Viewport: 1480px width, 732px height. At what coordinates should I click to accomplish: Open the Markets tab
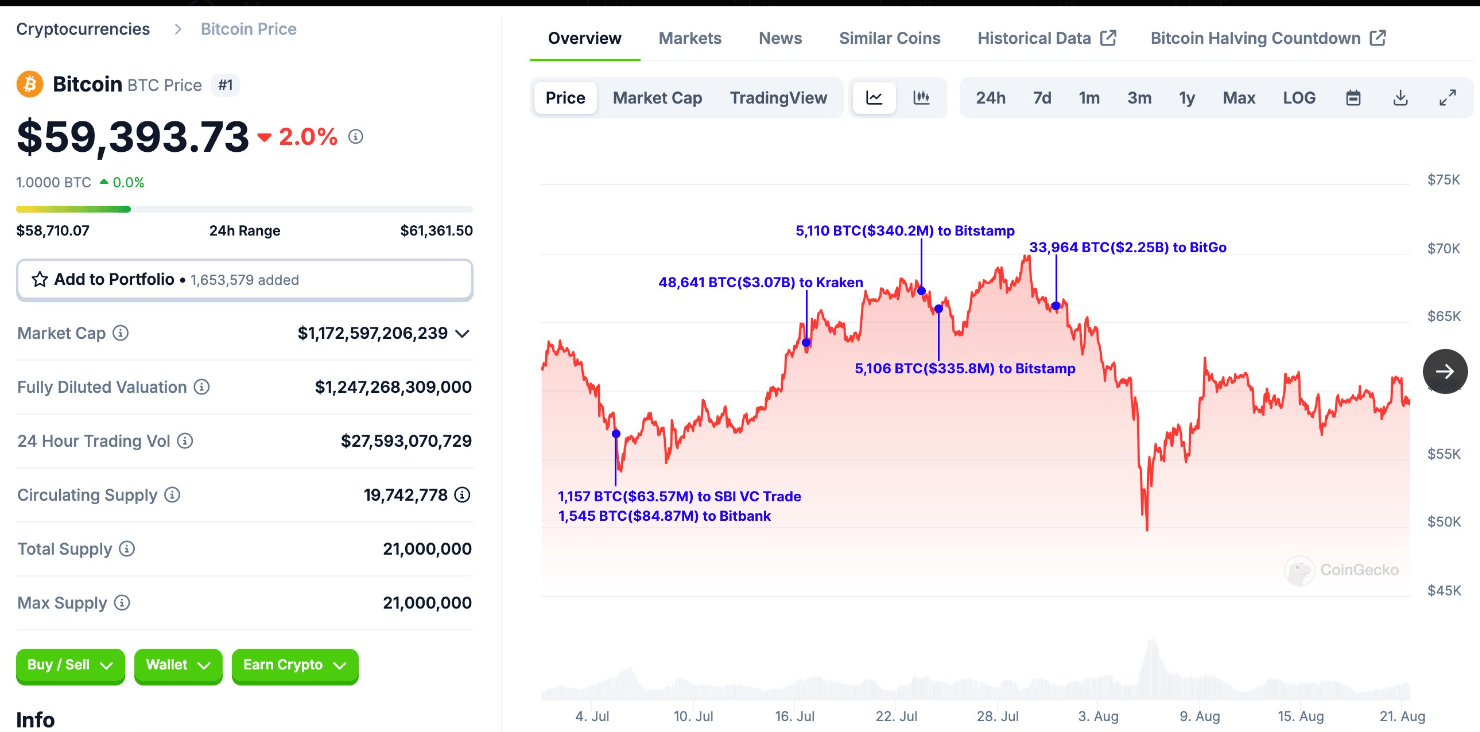click(690, 38)
